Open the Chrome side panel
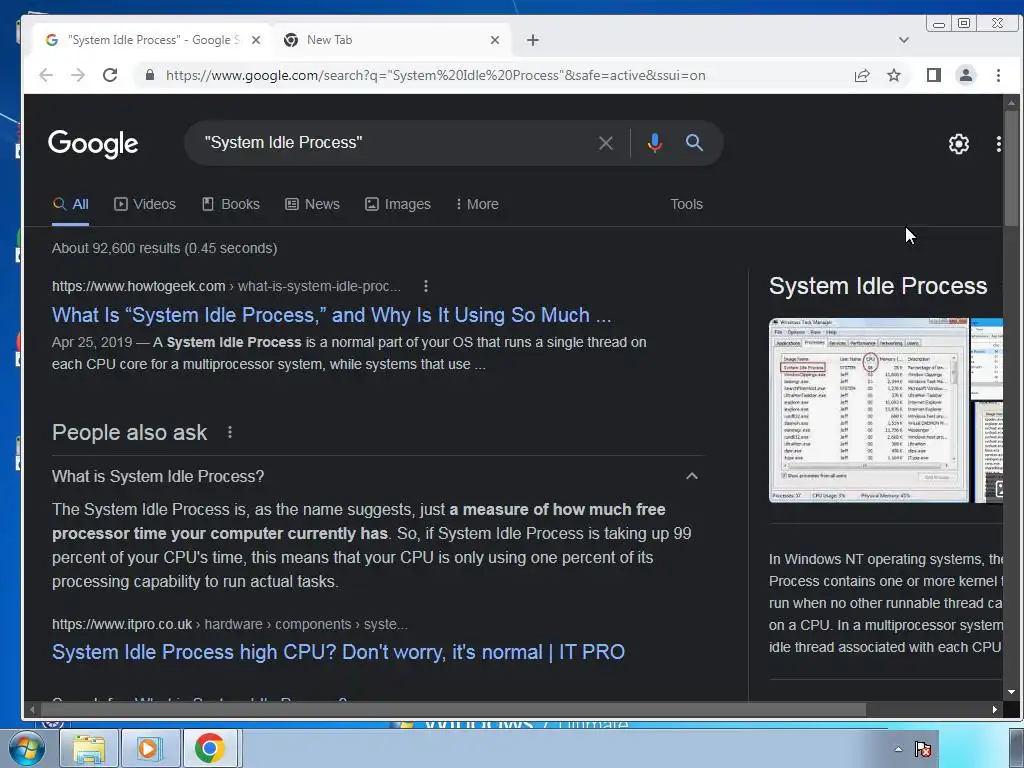The height and width of the screenshot is (768, 1024). 934,75
